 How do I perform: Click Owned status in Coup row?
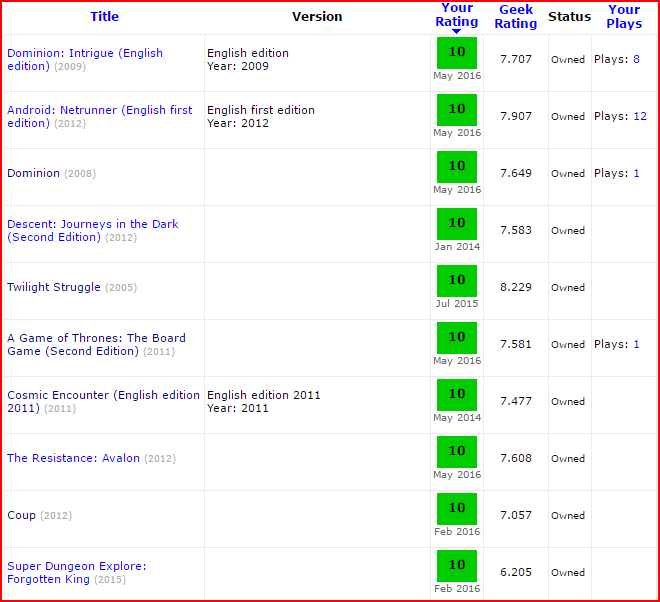568,516
